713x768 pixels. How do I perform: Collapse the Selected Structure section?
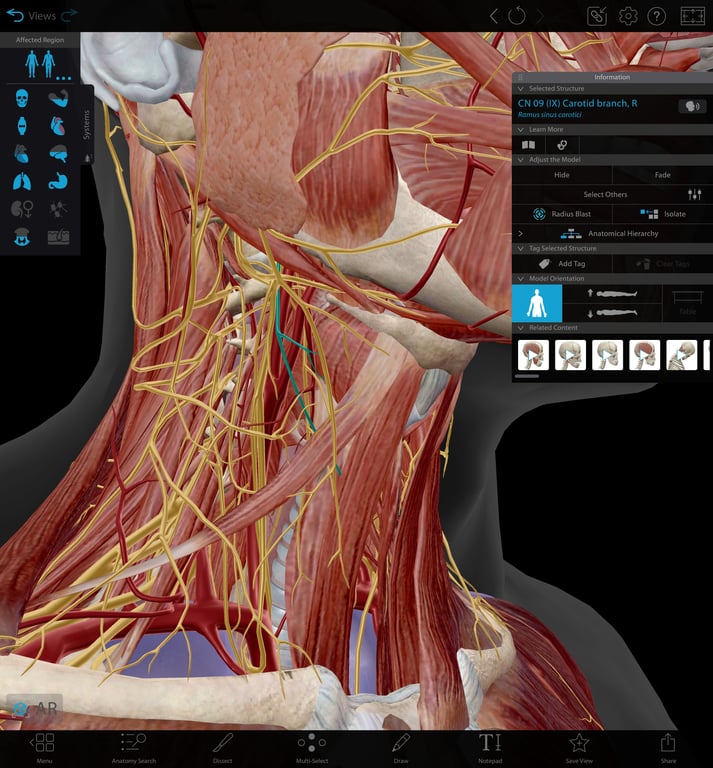[521, 89]
